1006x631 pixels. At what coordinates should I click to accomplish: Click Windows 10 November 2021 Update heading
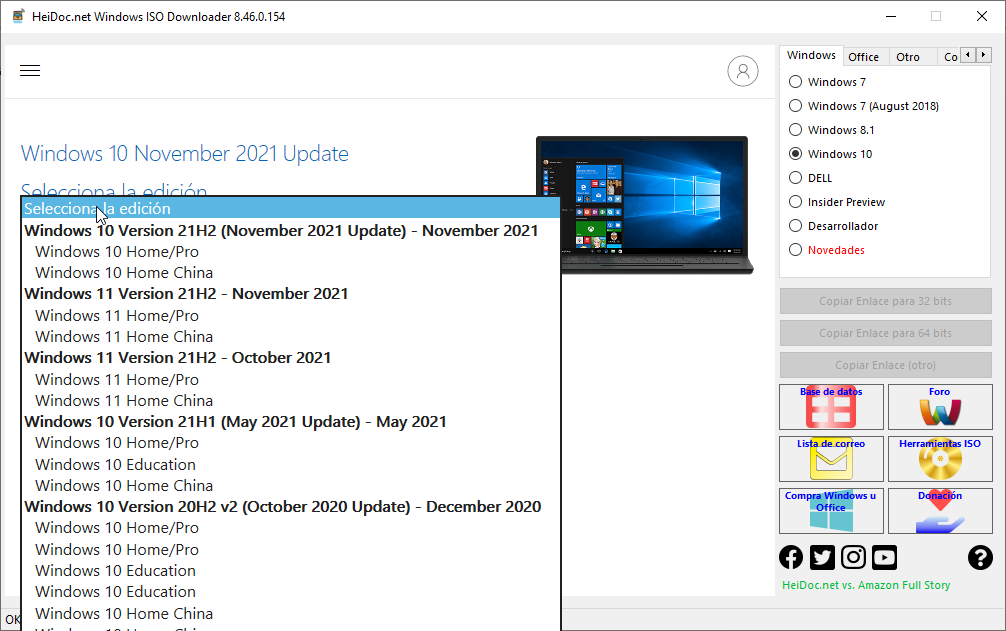[185, 154]
